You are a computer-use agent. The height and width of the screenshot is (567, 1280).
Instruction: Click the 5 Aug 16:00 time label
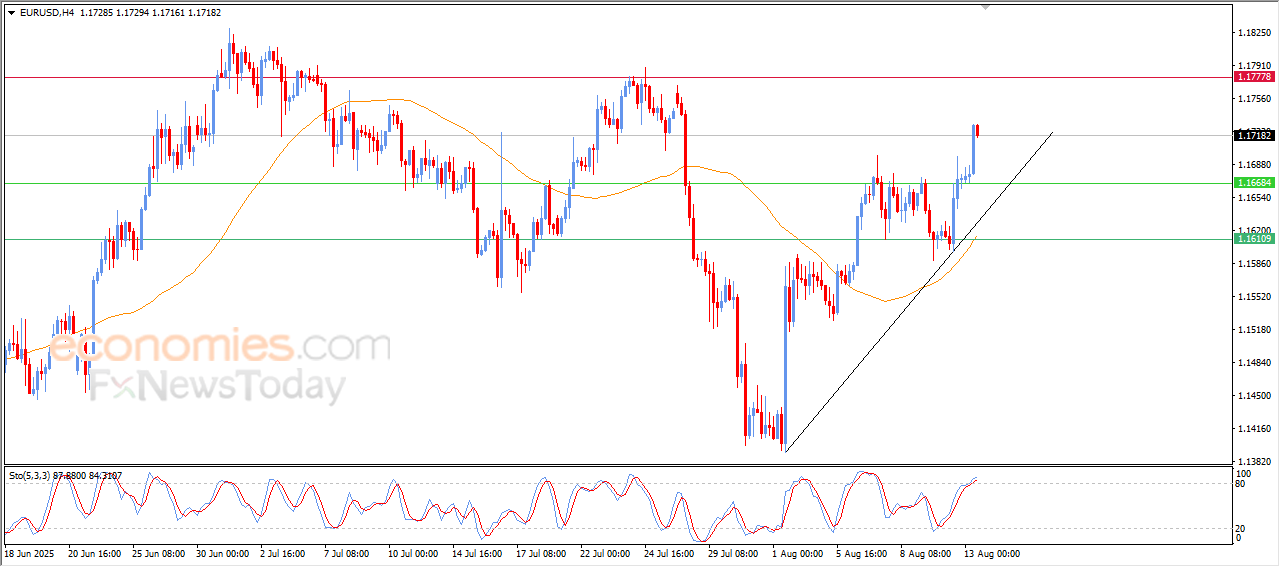point(863,553)
